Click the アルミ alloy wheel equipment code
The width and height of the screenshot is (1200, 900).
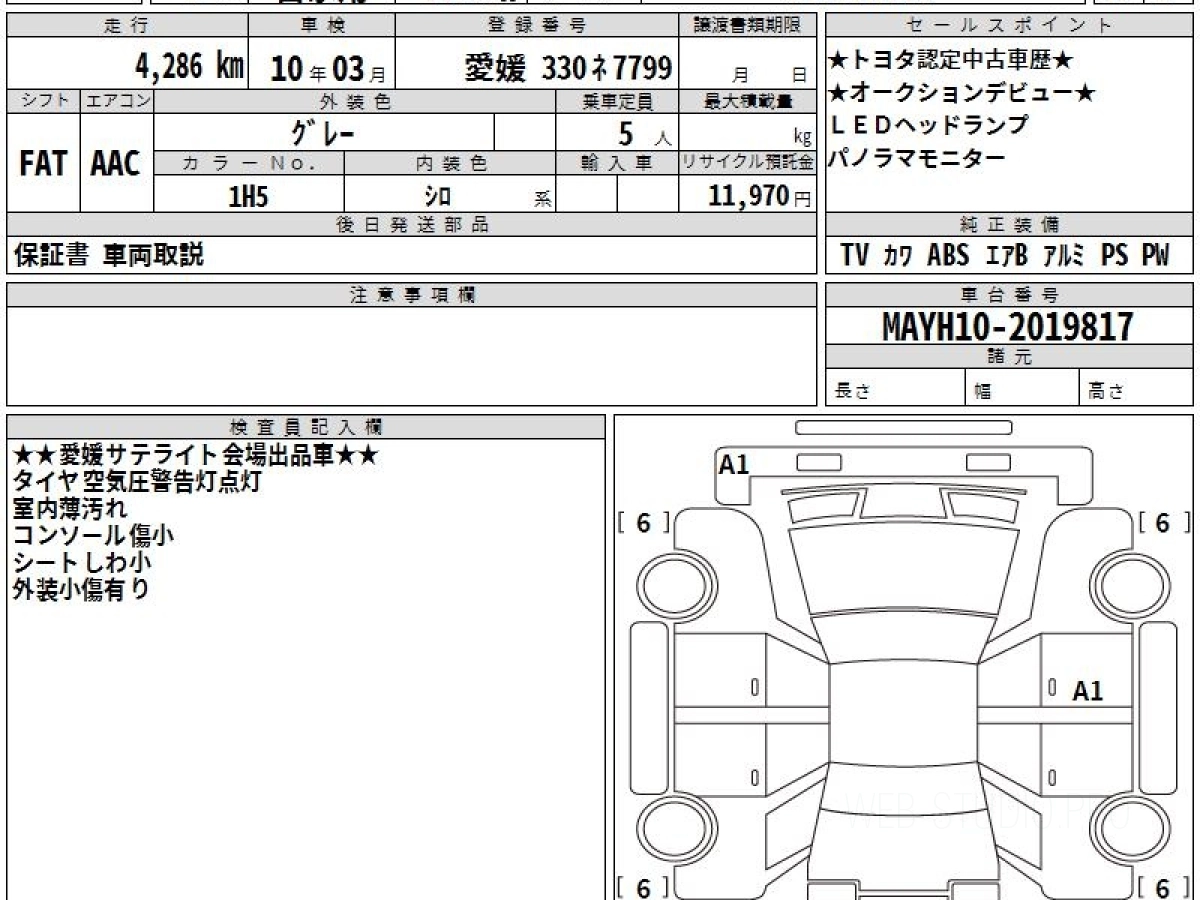pyautogui.click(x=1064, y=256)
